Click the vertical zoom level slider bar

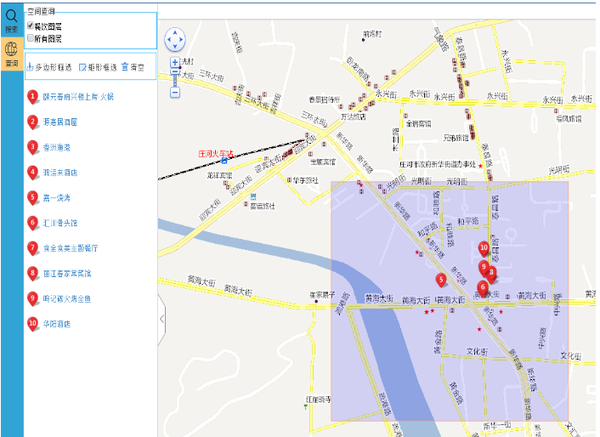pyautogui.click(x=175, y=78)
